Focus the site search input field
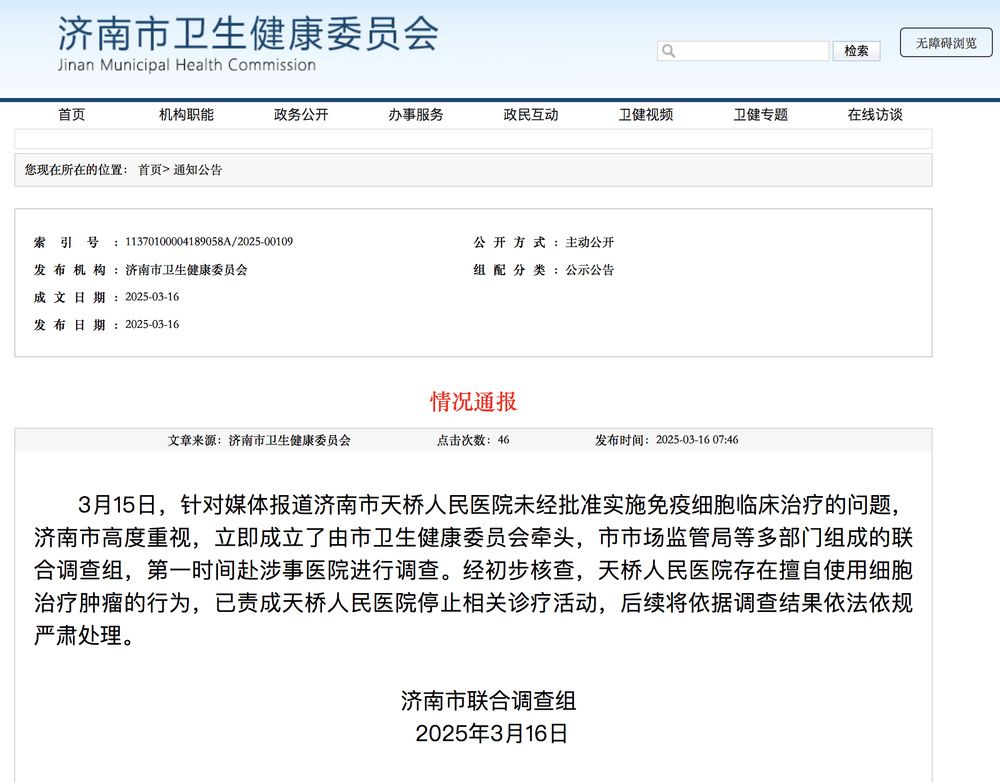The width and height of the screenshot is (1000, 783). [744, 50]
